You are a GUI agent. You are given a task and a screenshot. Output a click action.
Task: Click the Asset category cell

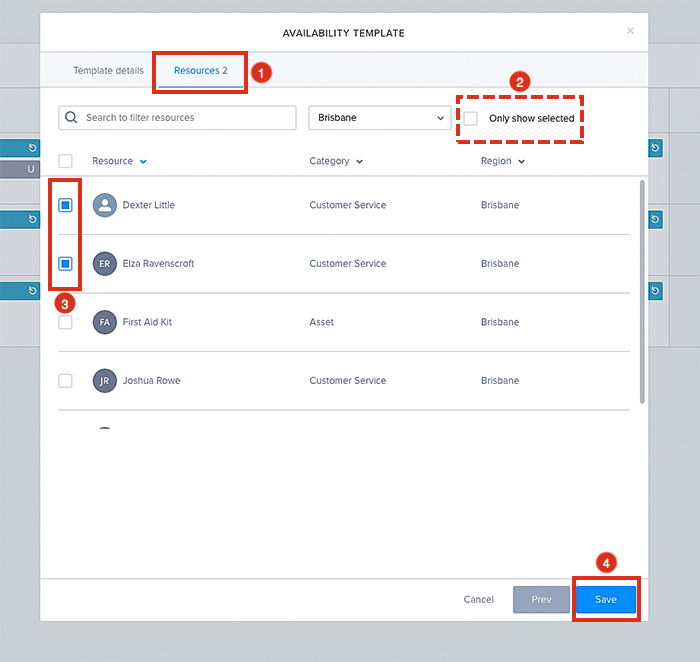(321, 322)
